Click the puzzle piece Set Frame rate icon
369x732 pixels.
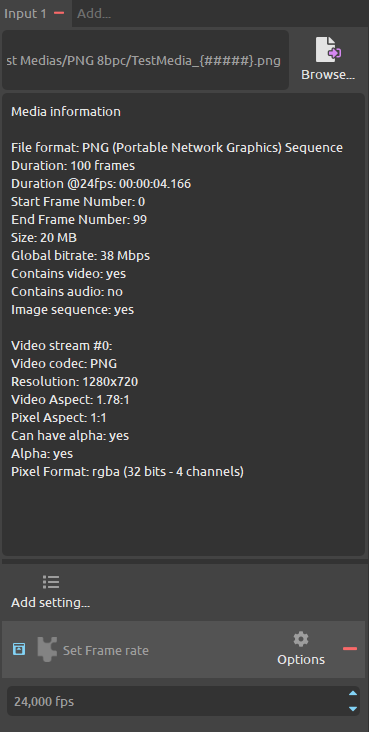click(x=47, y=649)
